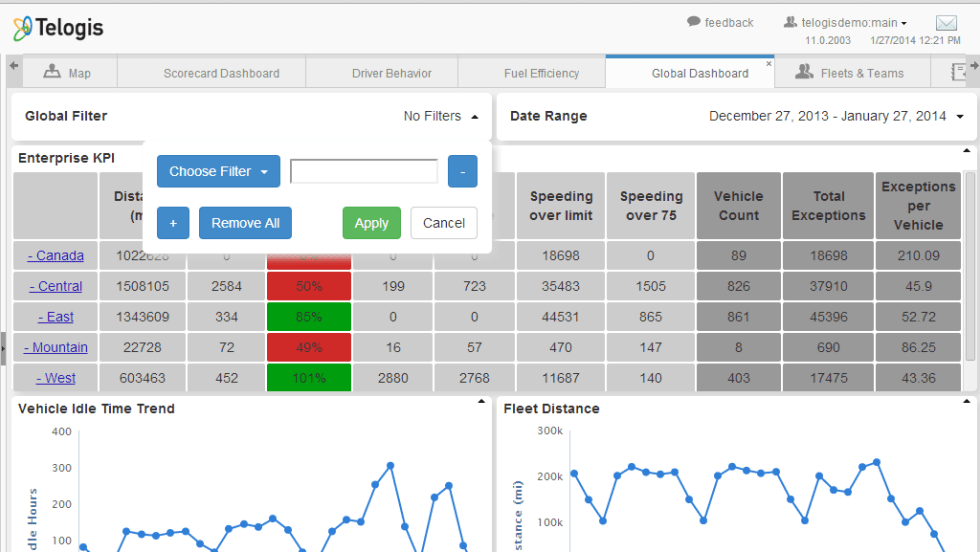
Task: Add a filter row with plus button
Action: [x=172, y=223]
